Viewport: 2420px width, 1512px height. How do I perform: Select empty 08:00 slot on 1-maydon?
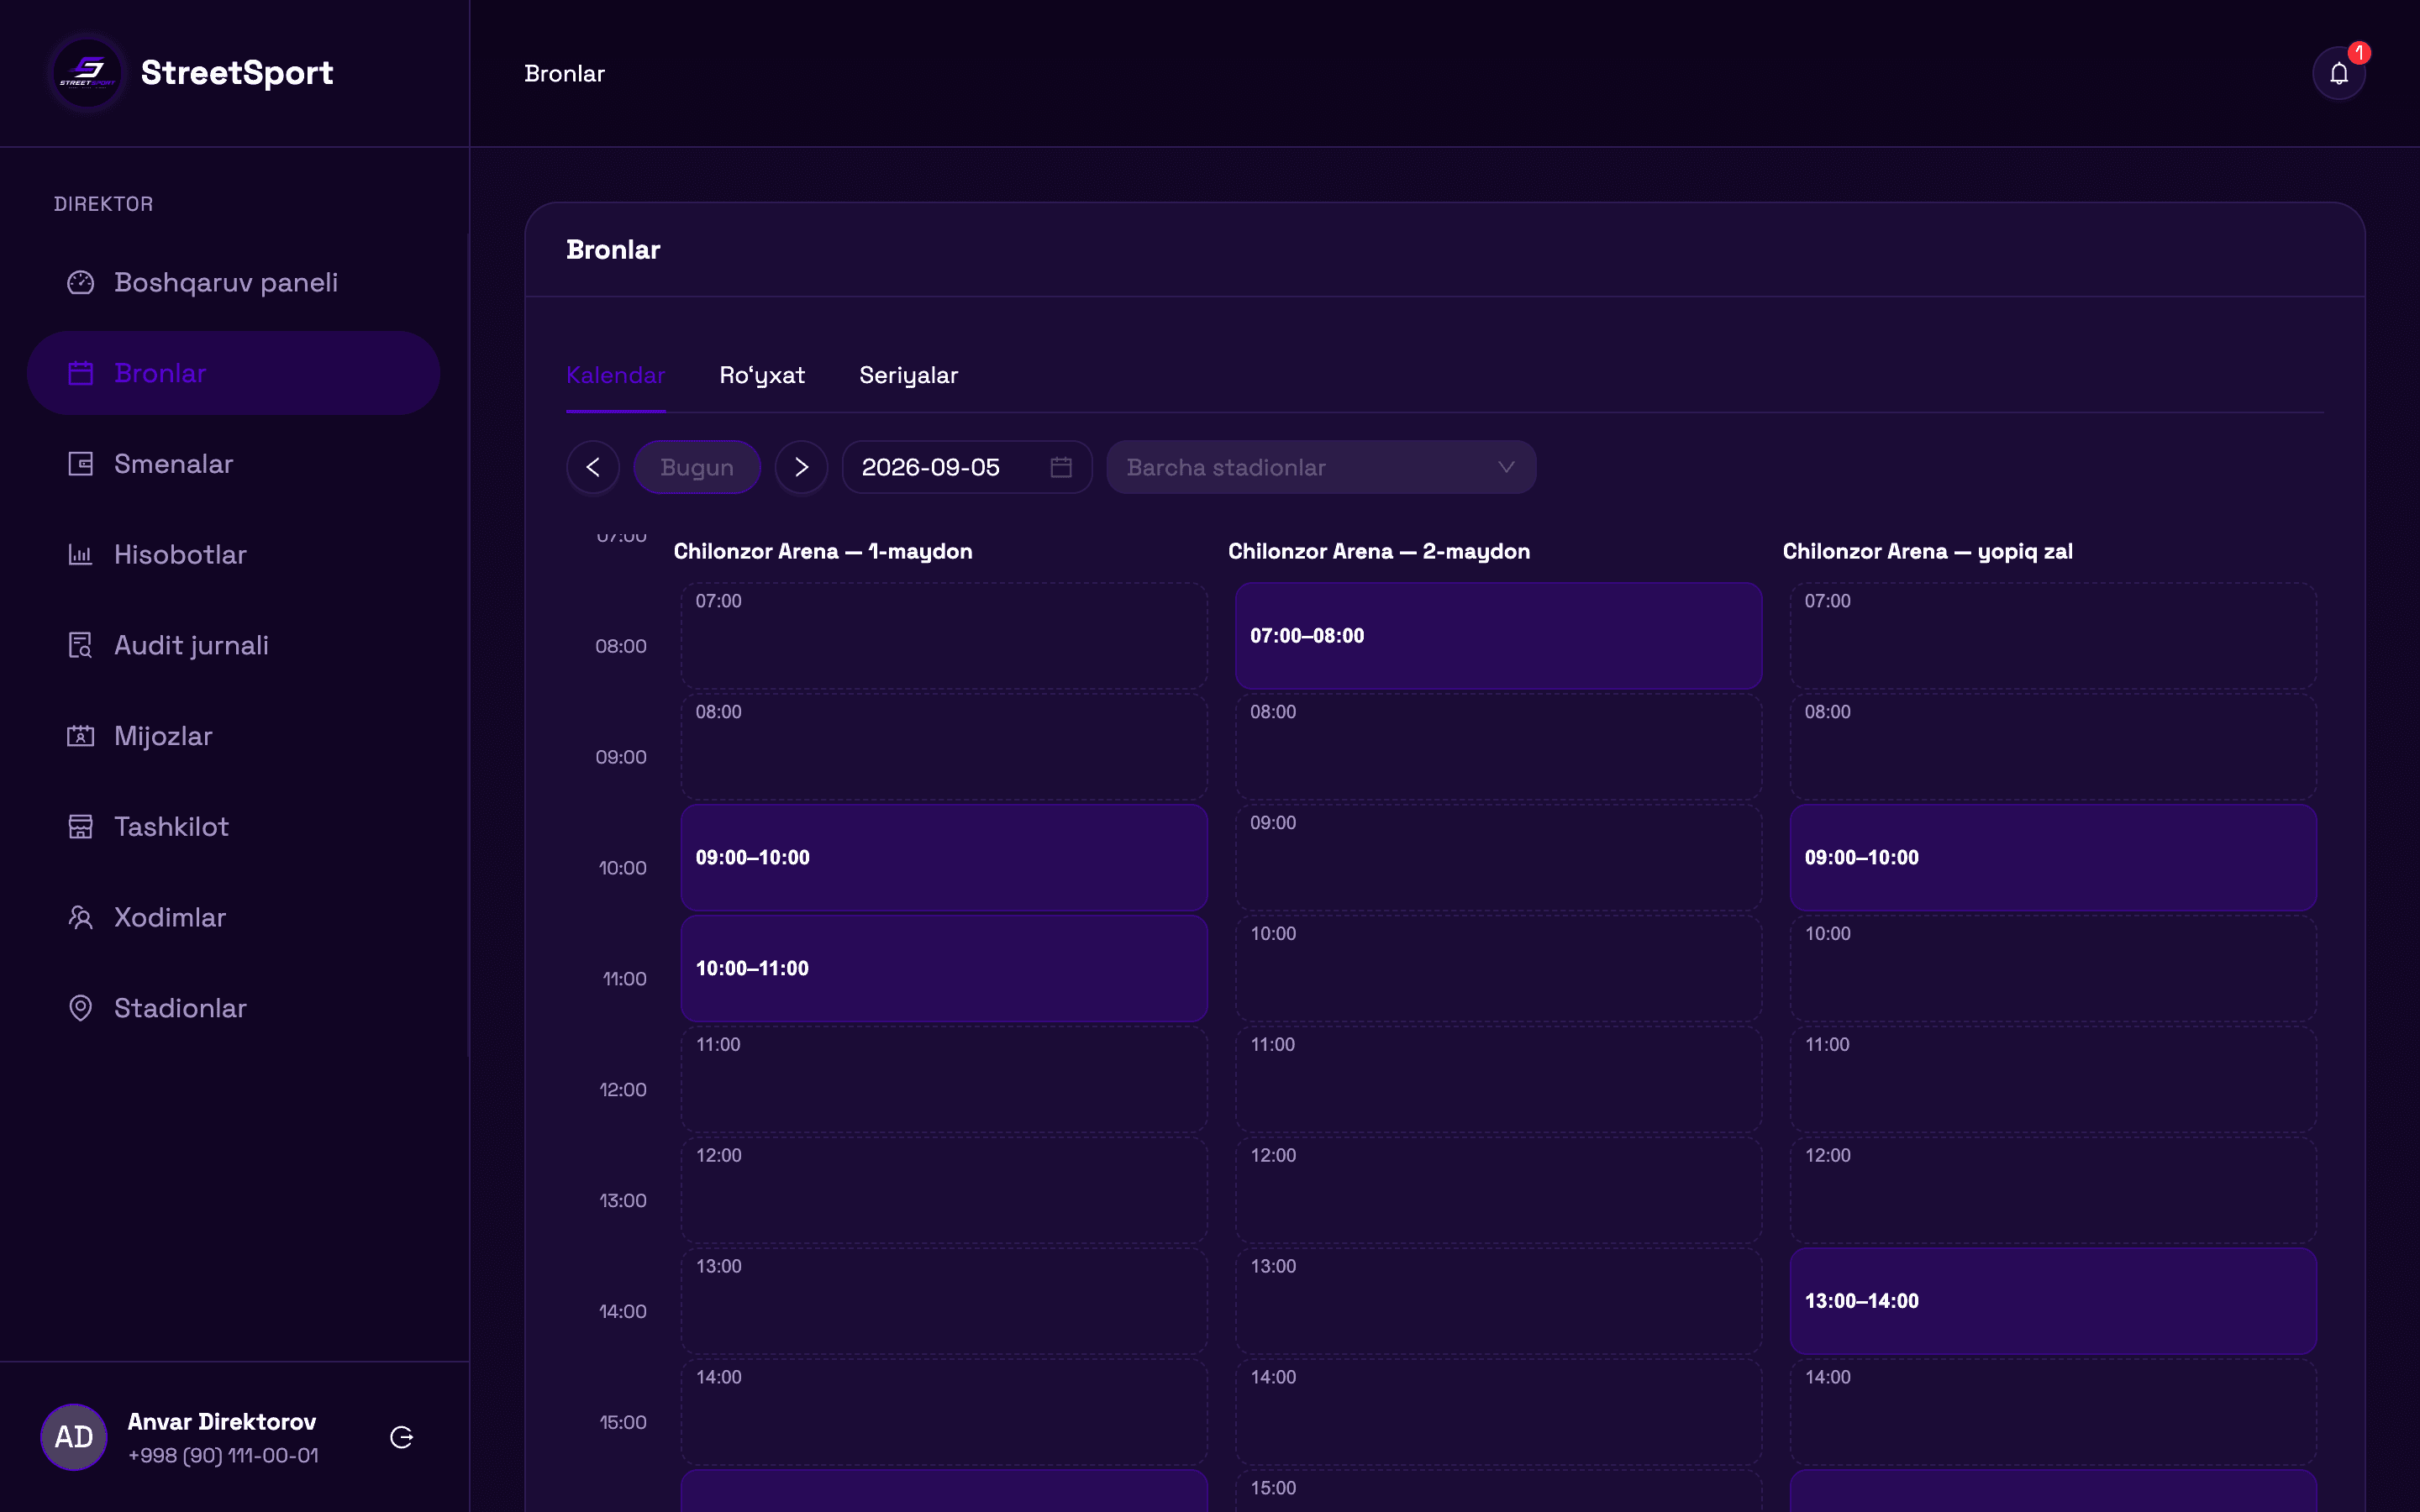944,747
